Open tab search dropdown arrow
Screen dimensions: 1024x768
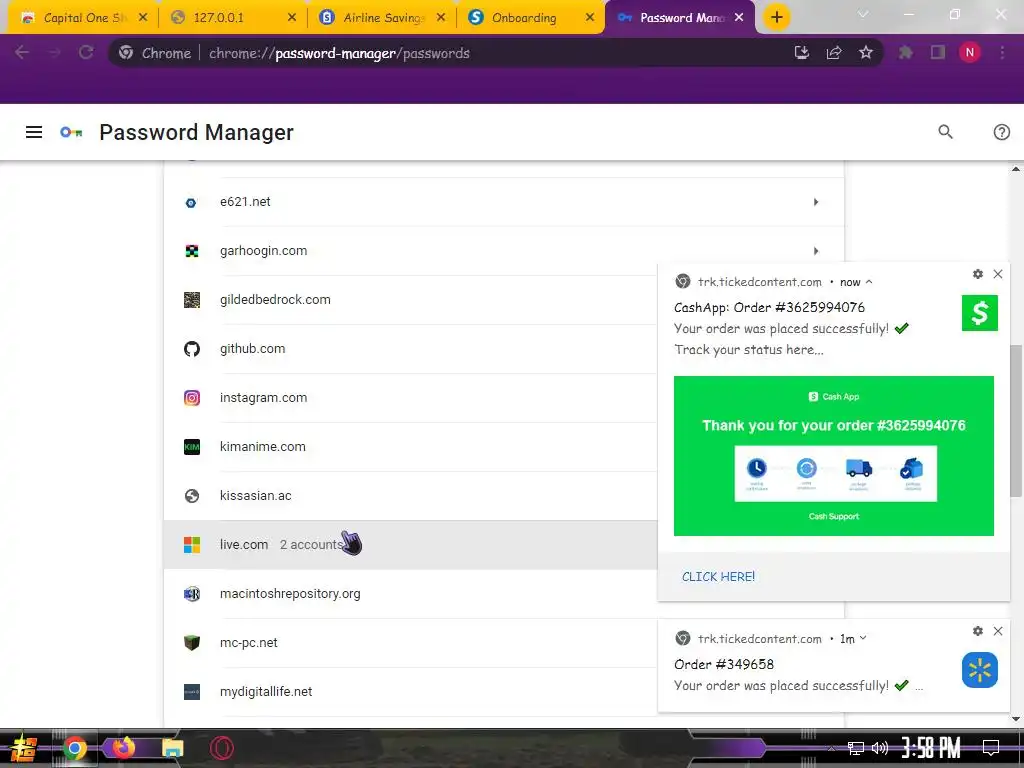[x=863, y=14]
